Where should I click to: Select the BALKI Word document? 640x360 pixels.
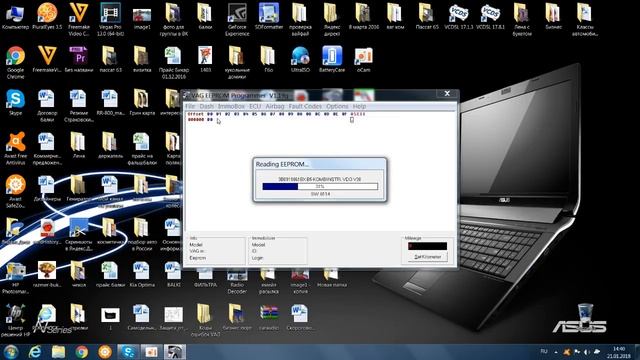click(x=173, y=274)
